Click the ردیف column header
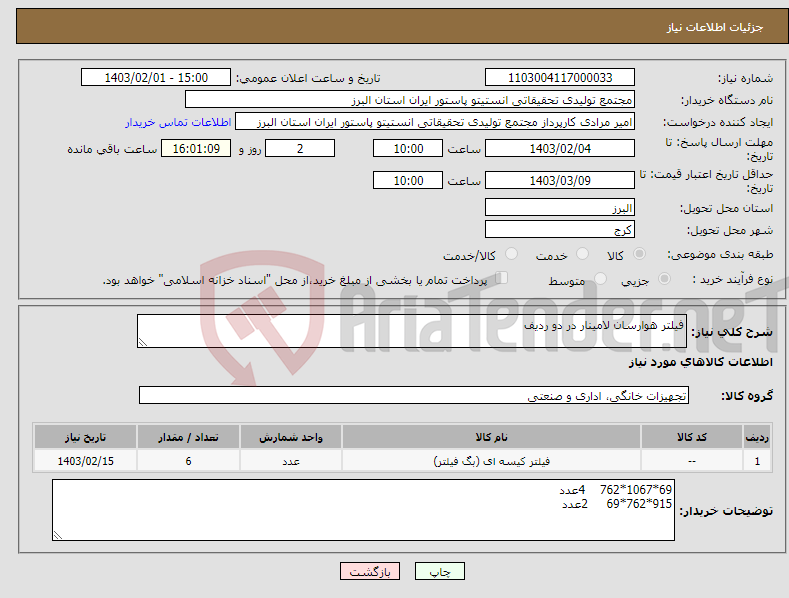Image resolution: width=789 pixels, height=598 pixels. 757,437
